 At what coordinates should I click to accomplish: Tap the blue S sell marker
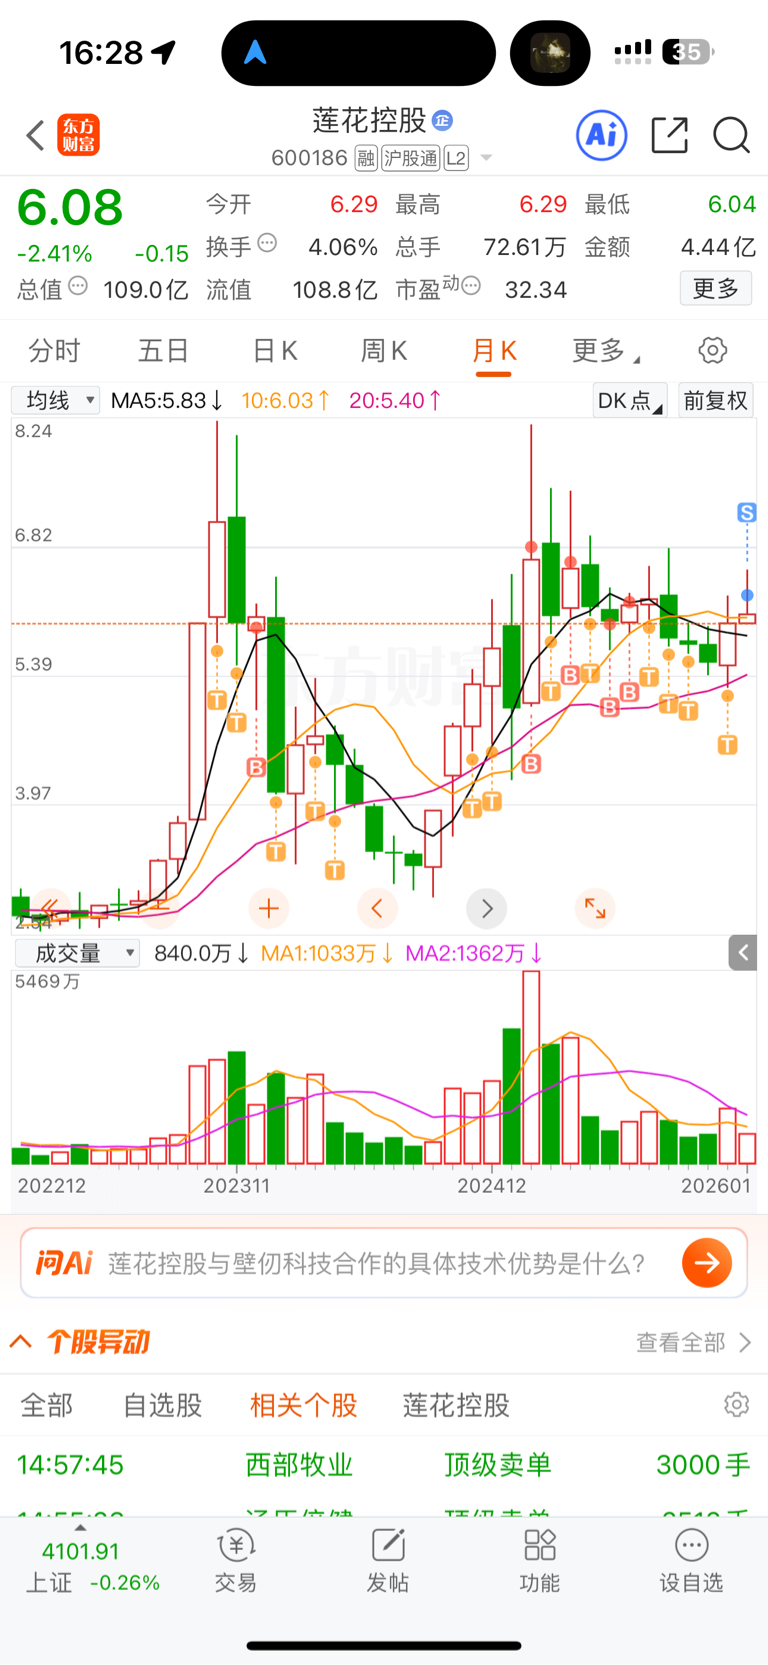[747, 513]
